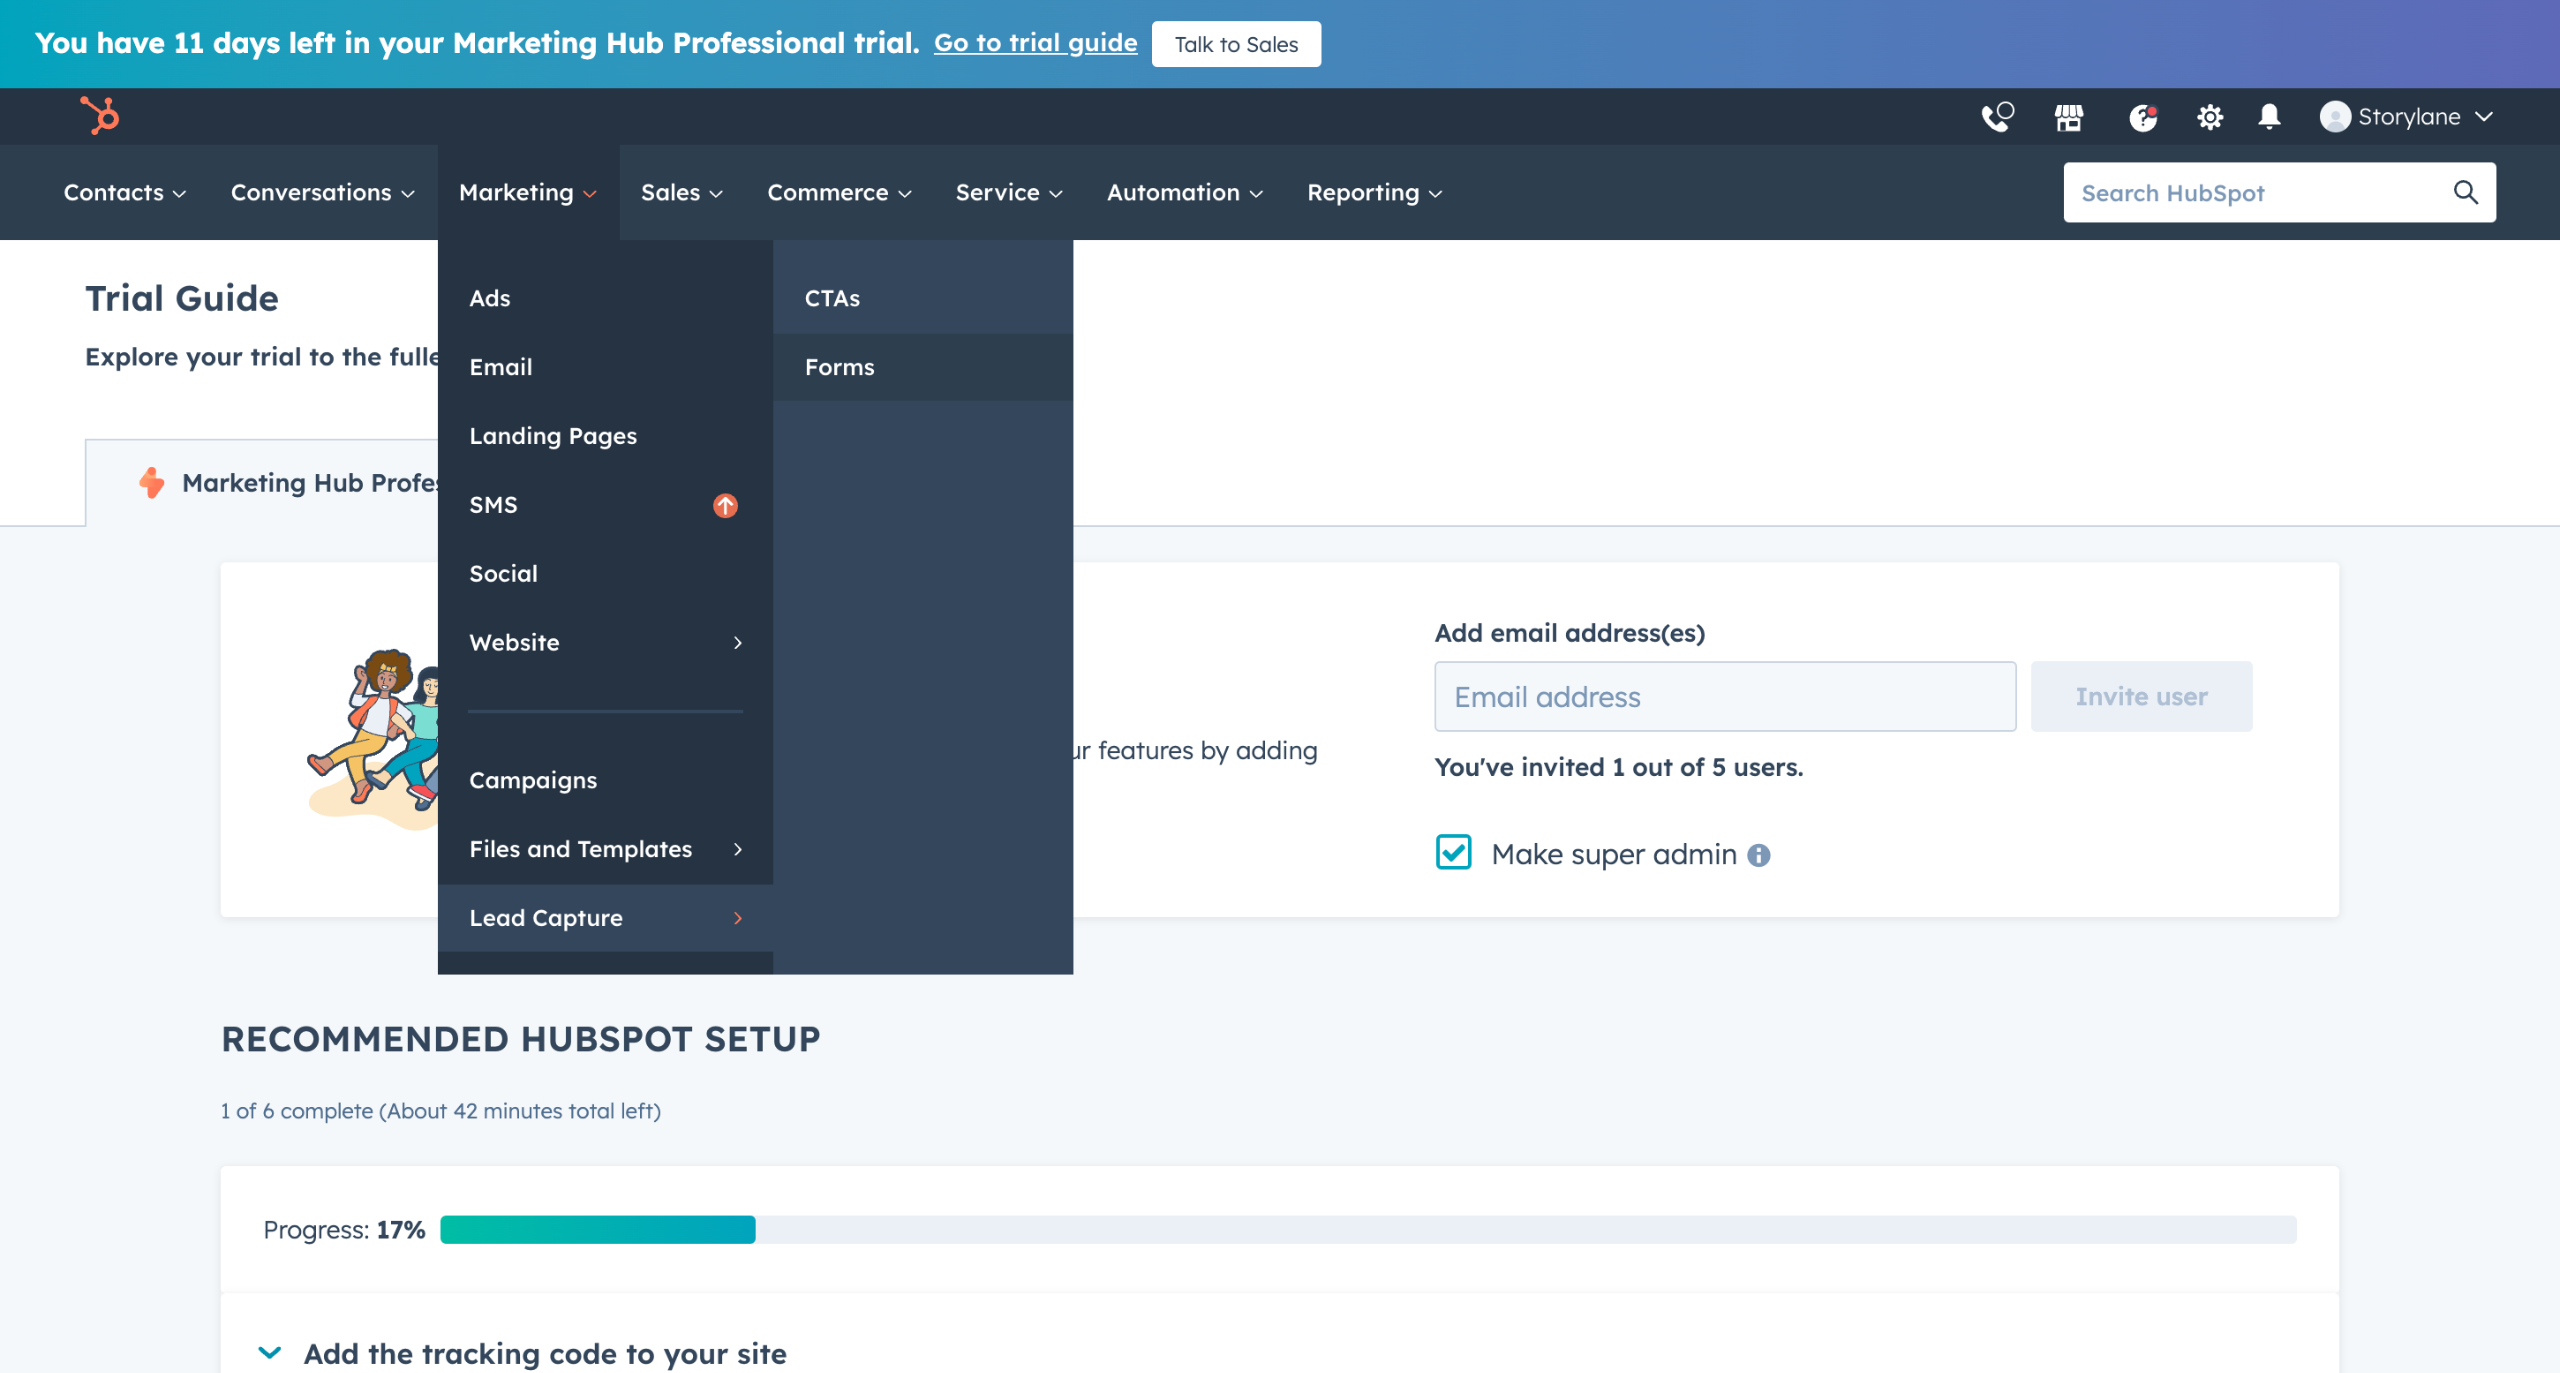Click the Marketing Hub bolt icon
This screenshot has height=1373, width=2560.
click(151, 483)
